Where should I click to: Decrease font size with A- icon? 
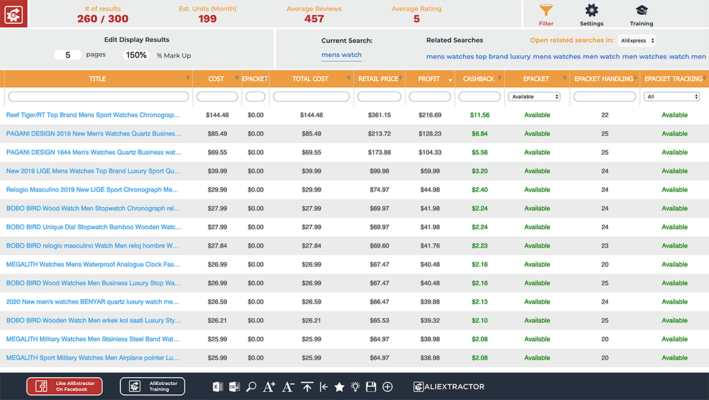point(288,386)
